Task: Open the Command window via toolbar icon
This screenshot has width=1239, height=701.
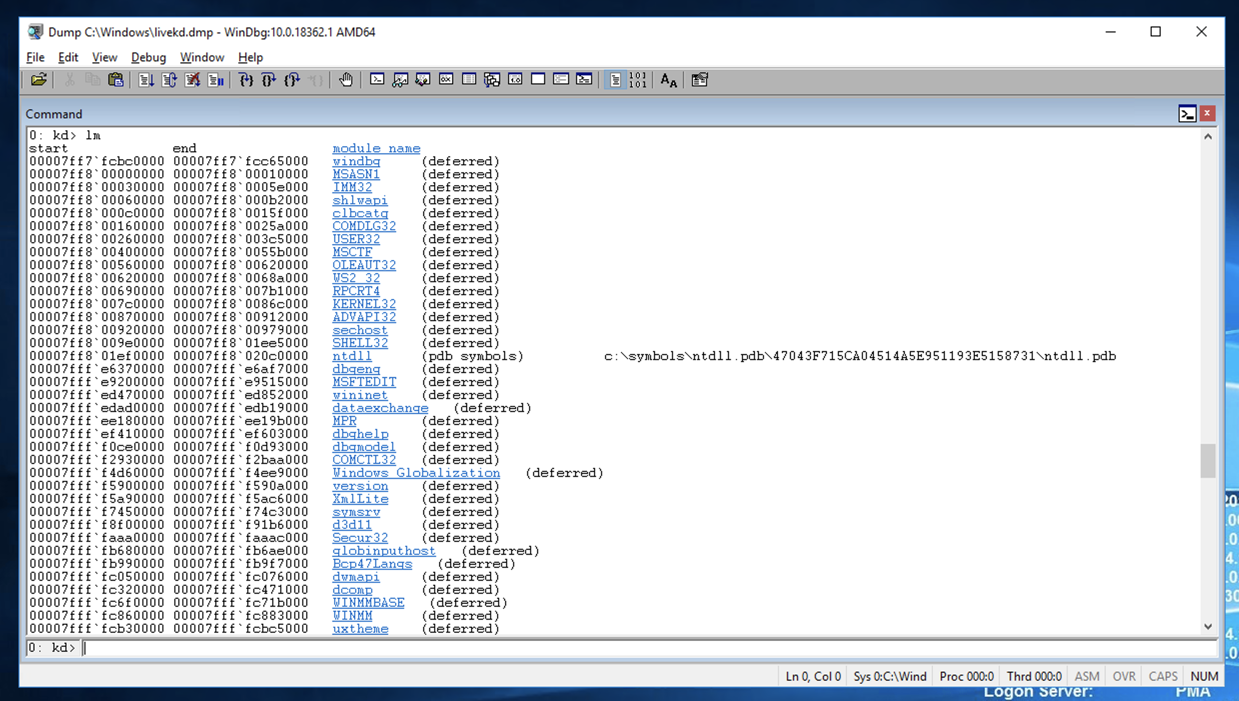Action: point(377,80)
